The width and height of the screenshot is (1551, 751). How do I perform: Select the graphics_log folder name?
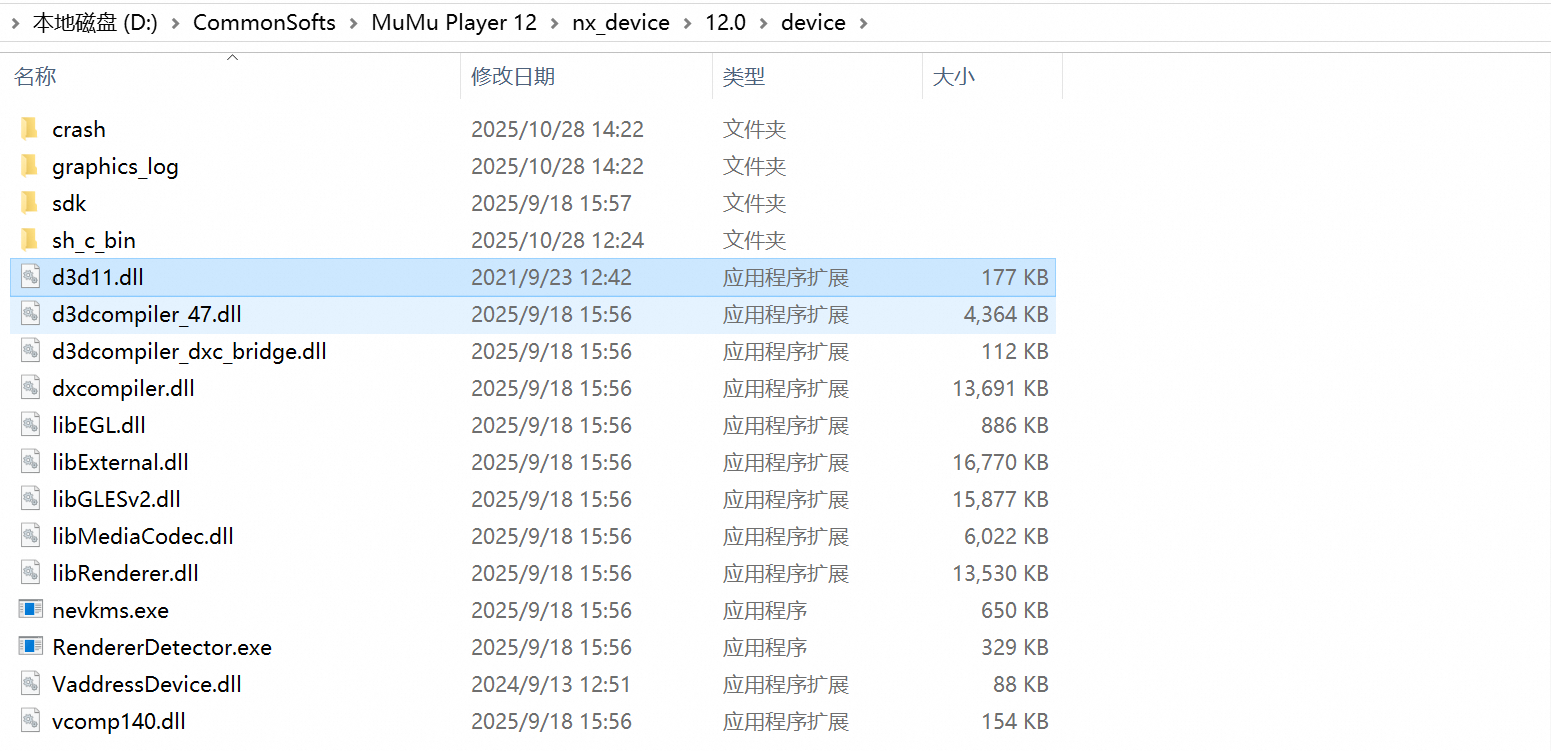click(115, 167)
